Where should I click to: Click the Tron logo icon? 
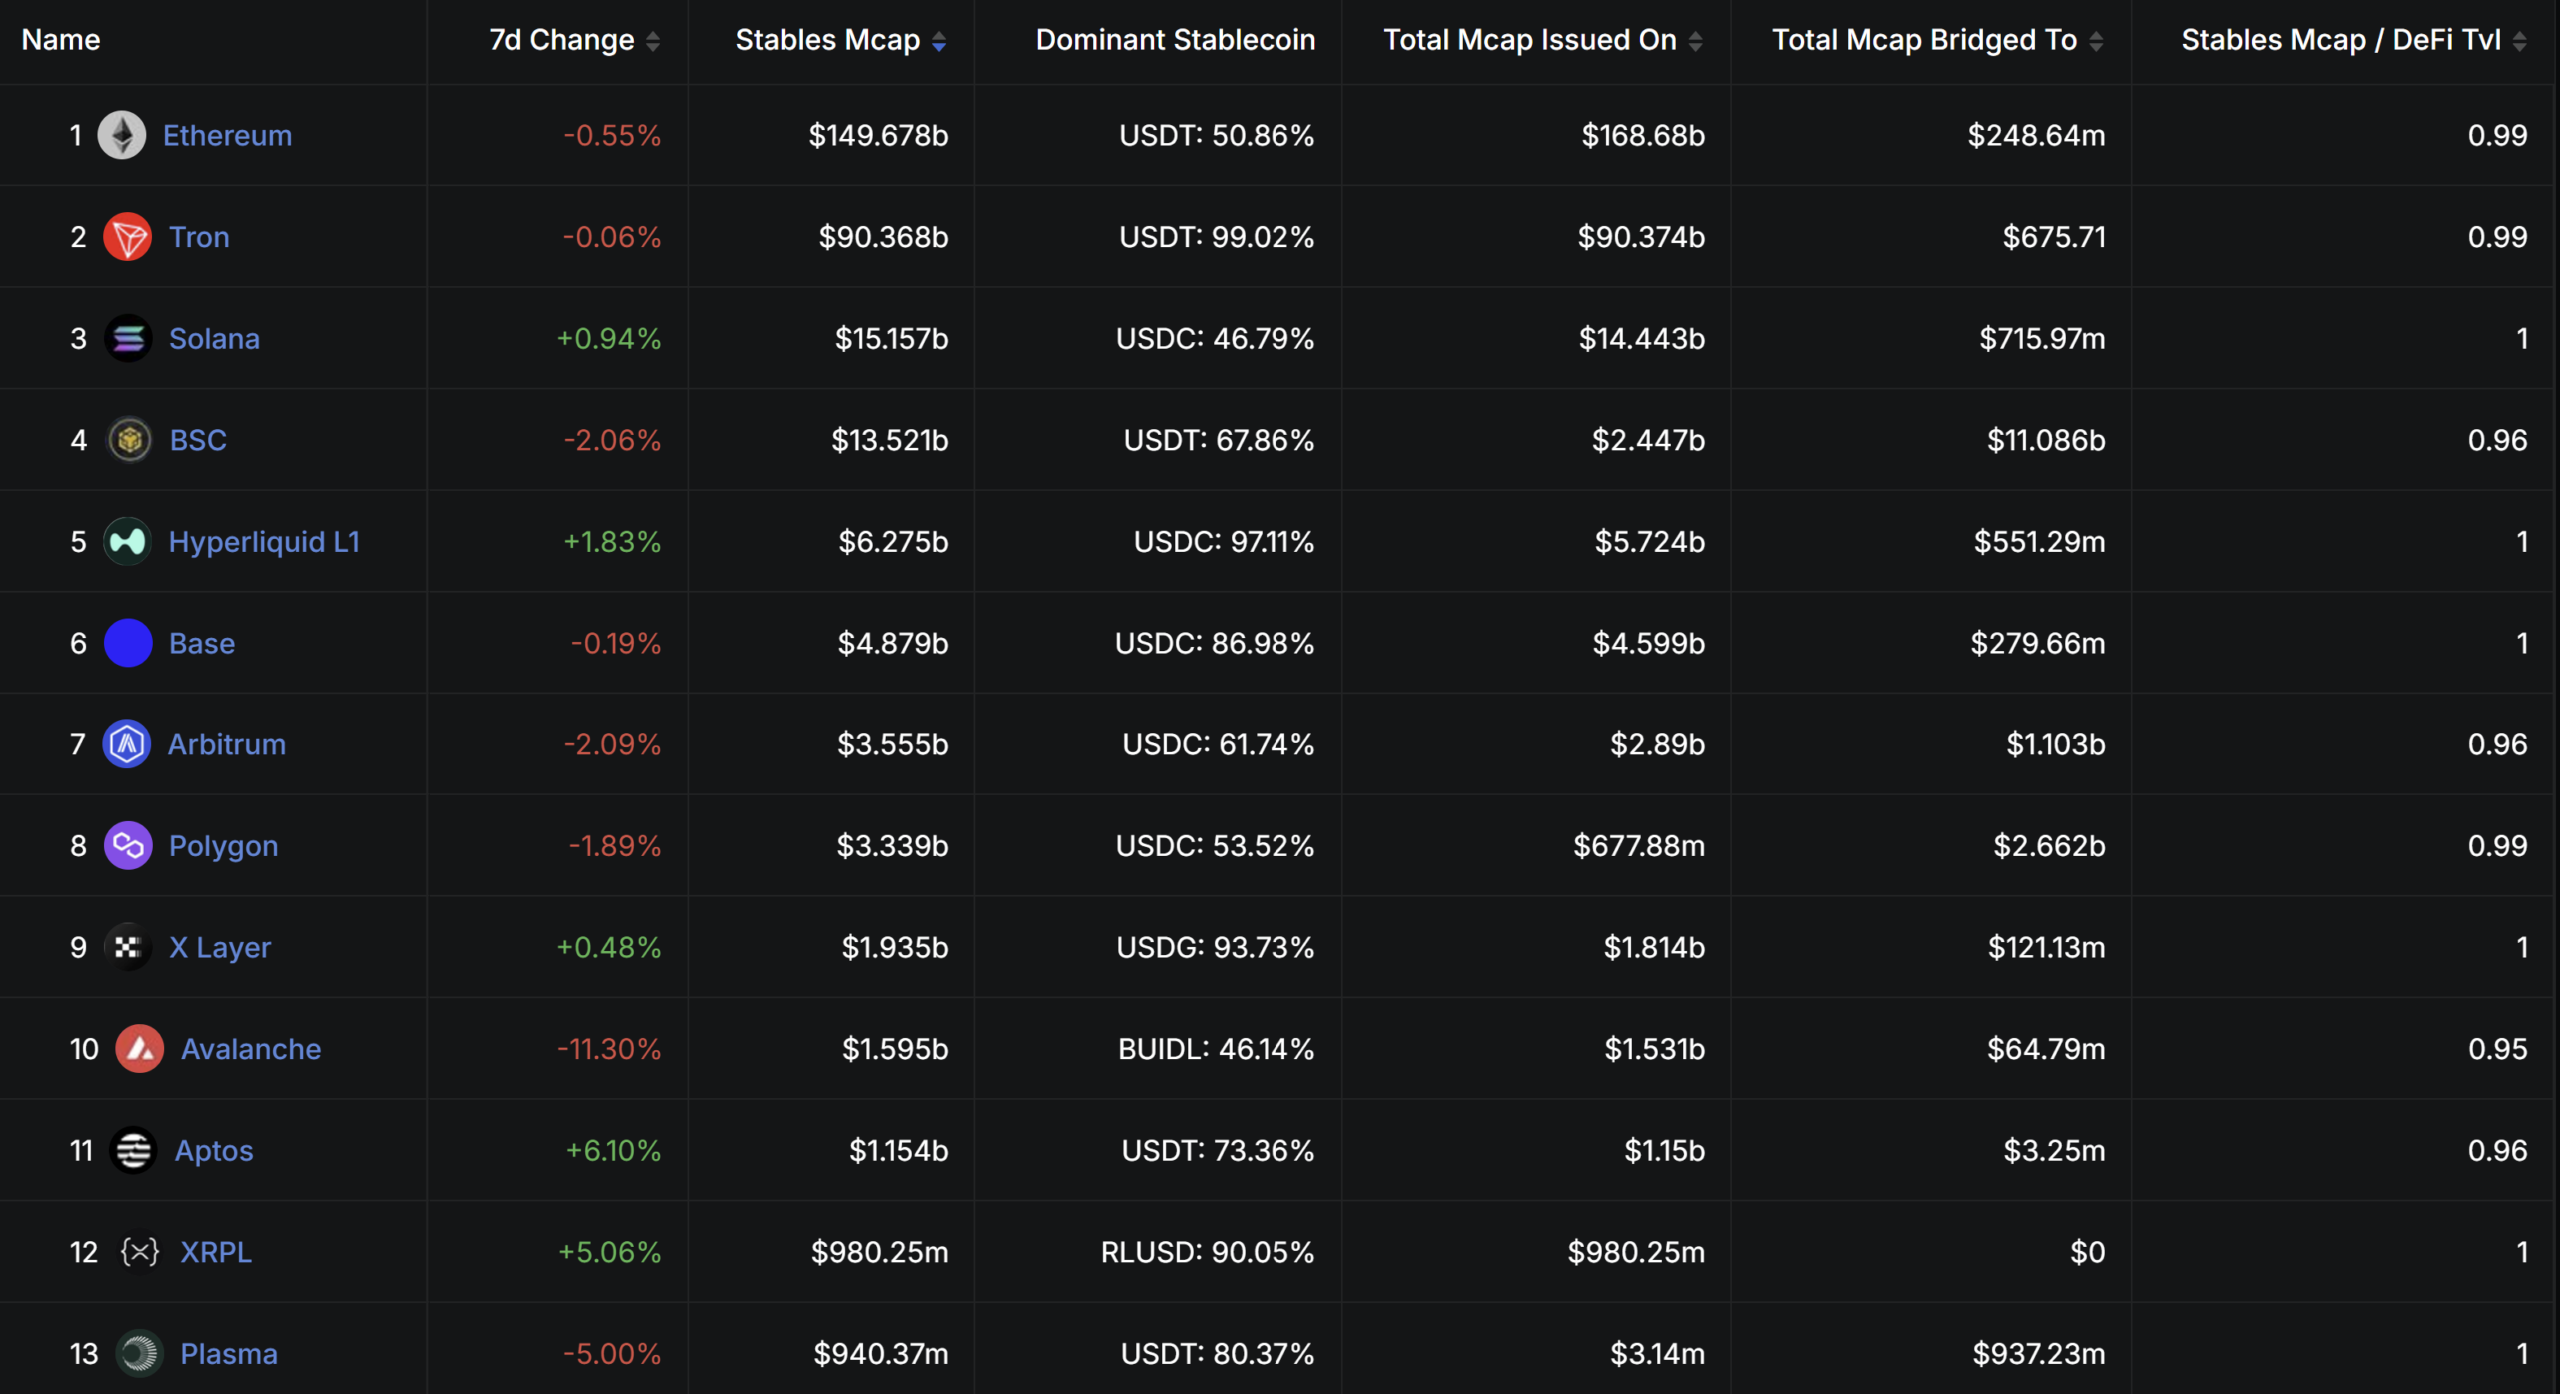128,237
